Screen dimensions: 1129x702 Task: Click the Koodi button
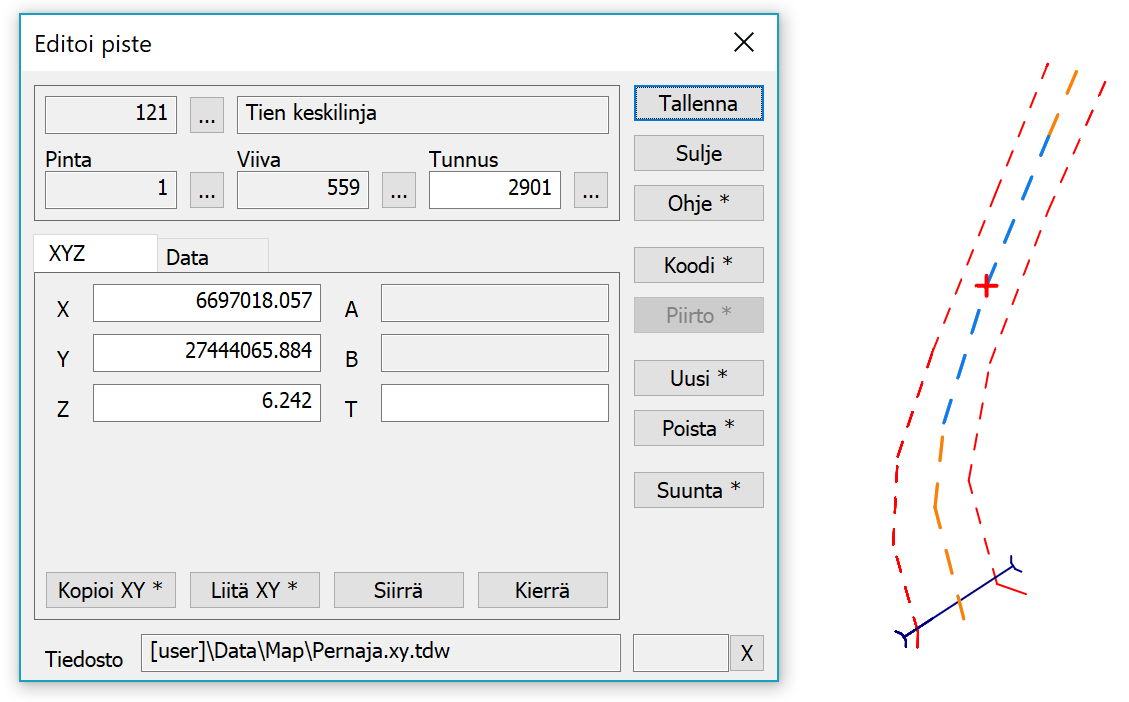tap(698, 265)
